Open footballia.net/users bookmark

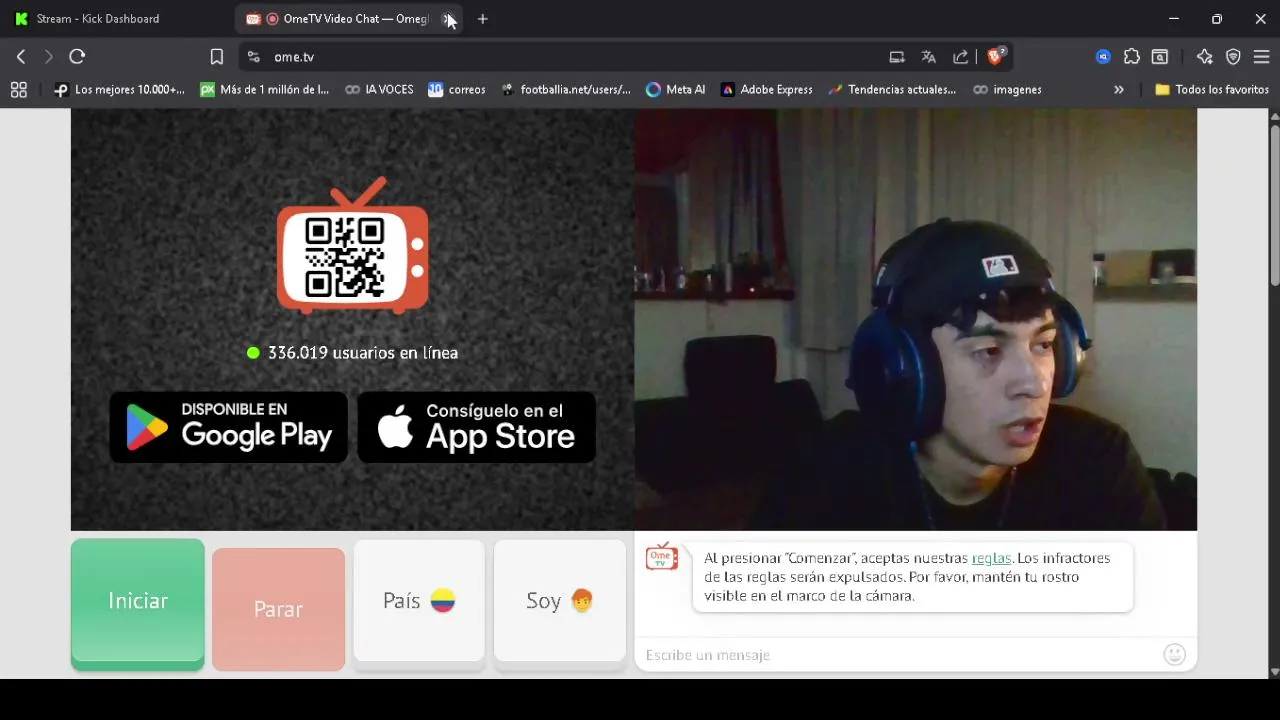click(x=566, y=90)
